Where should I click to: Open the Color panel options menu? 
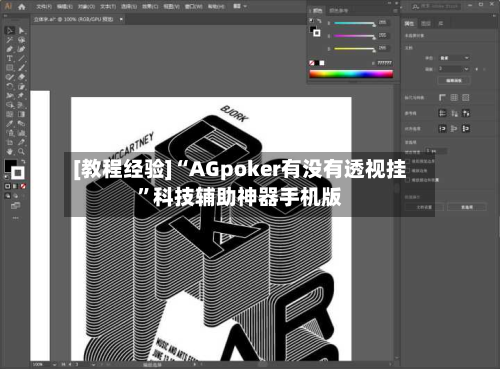pyautogui.click(x=395, y=11)
